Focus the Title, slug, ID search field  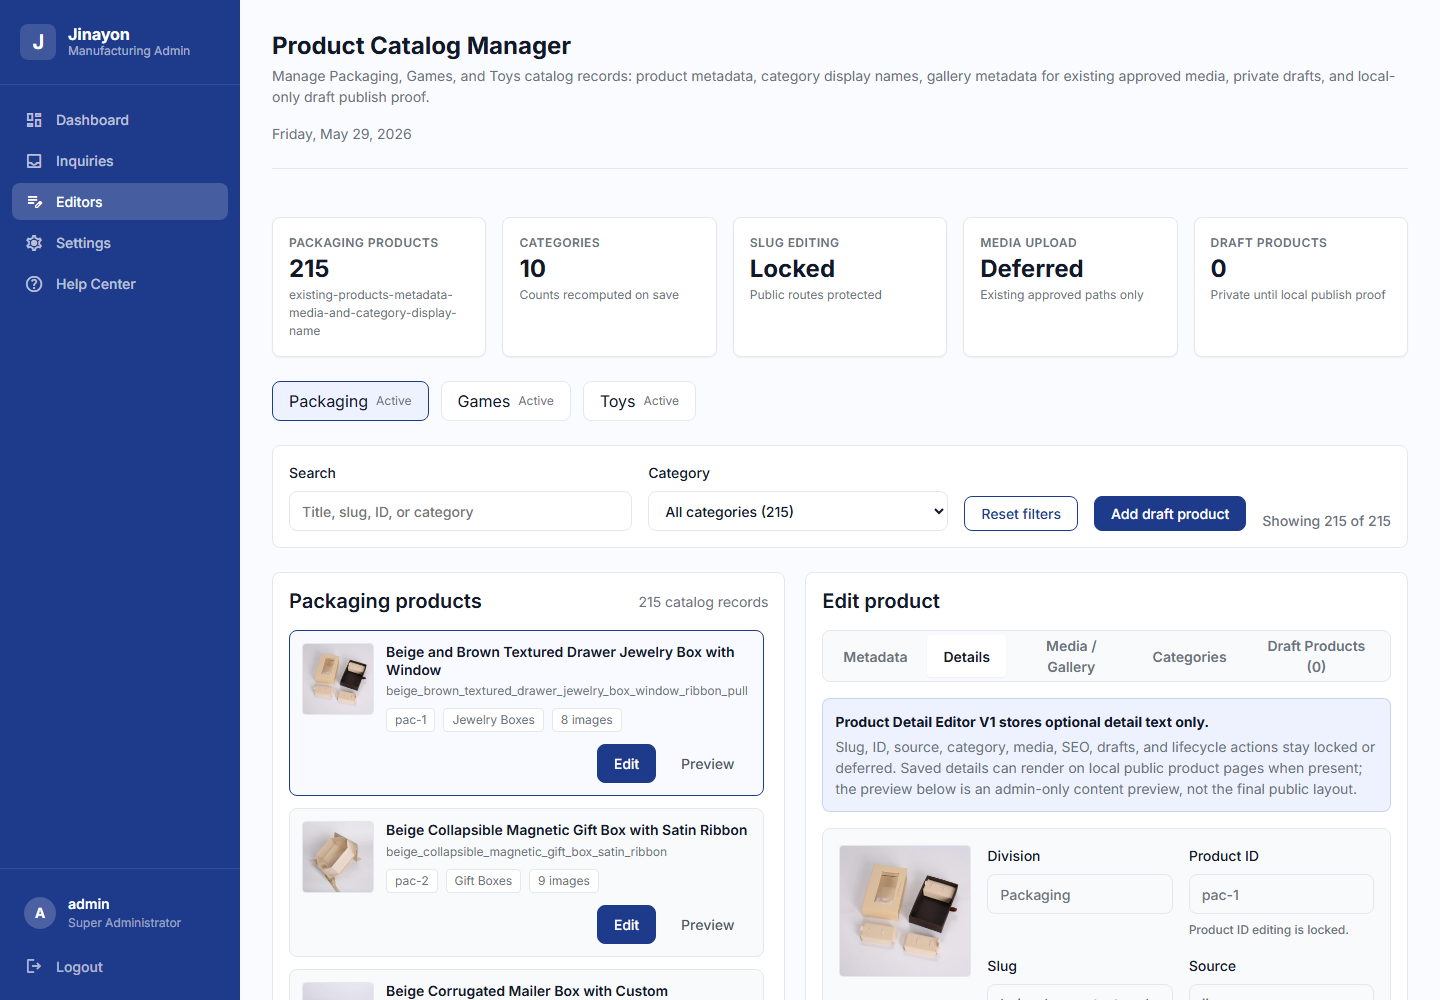460,511
